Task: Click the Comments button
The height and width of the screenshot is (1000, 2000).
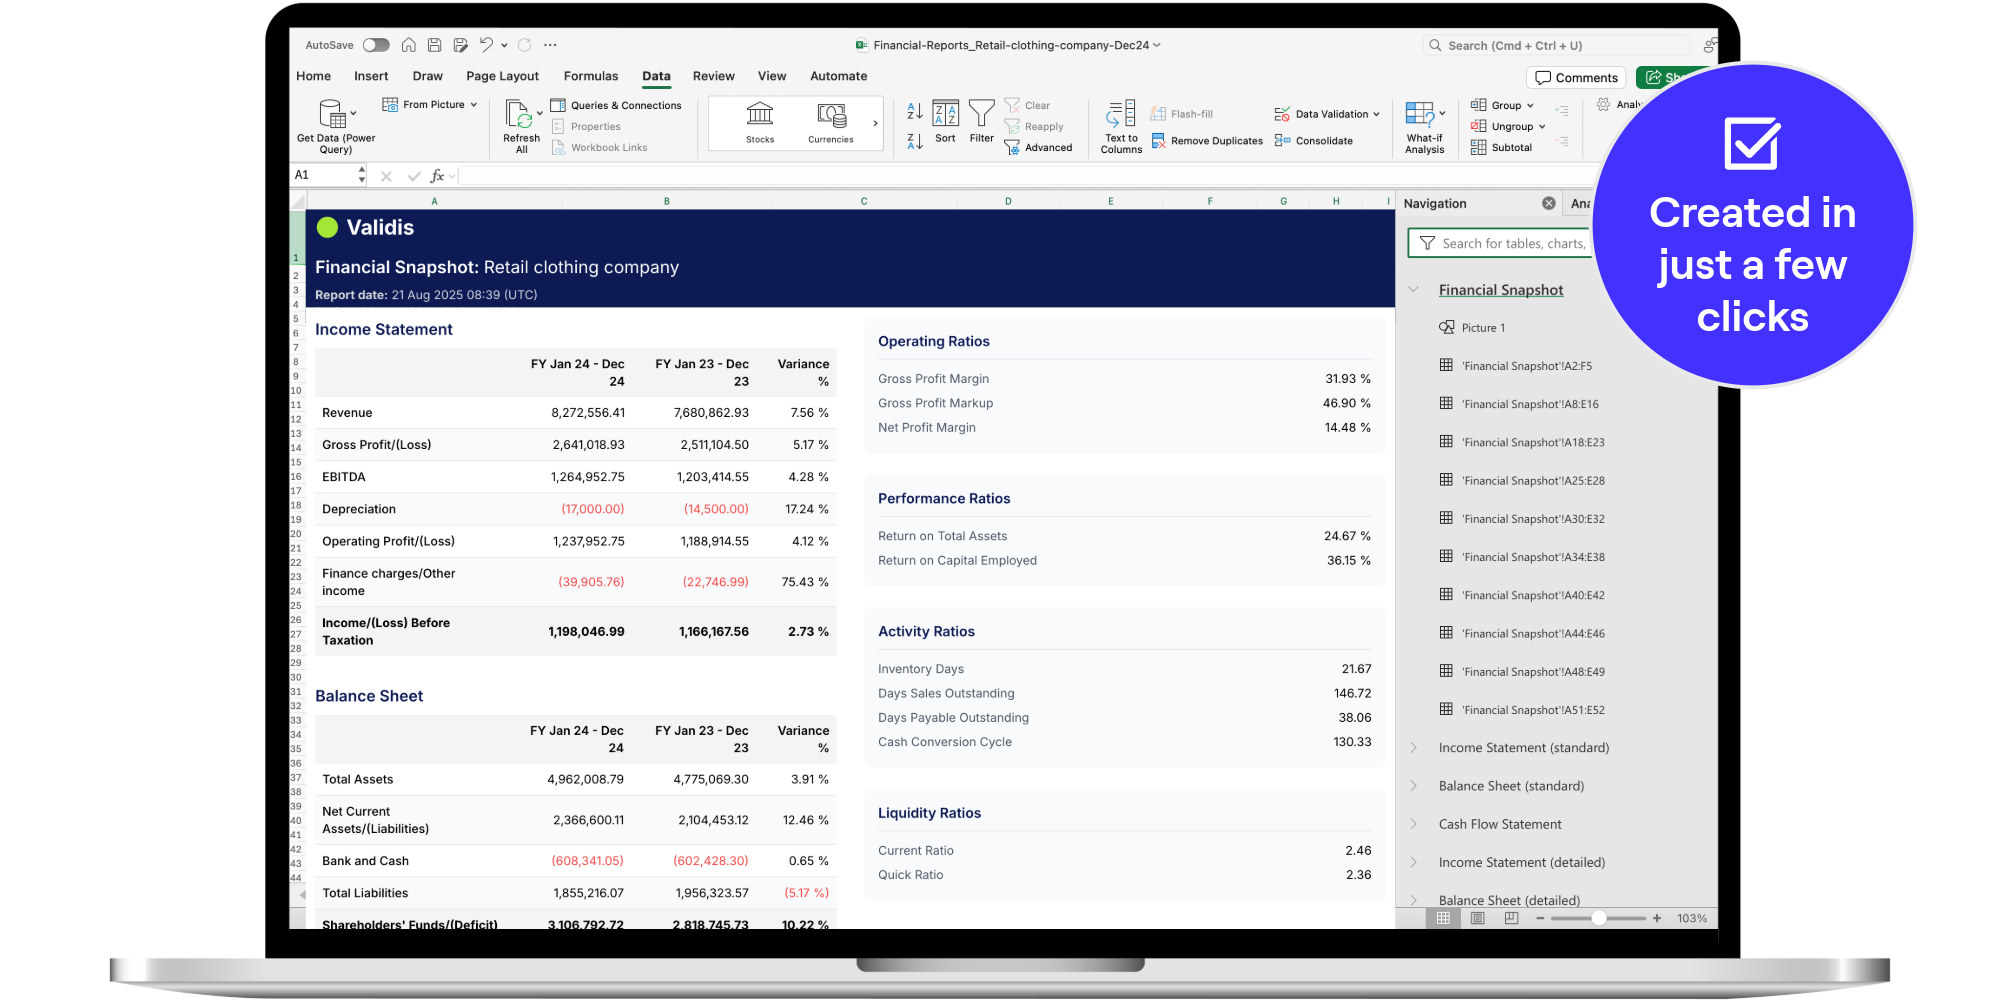Action: (1576, 78)
